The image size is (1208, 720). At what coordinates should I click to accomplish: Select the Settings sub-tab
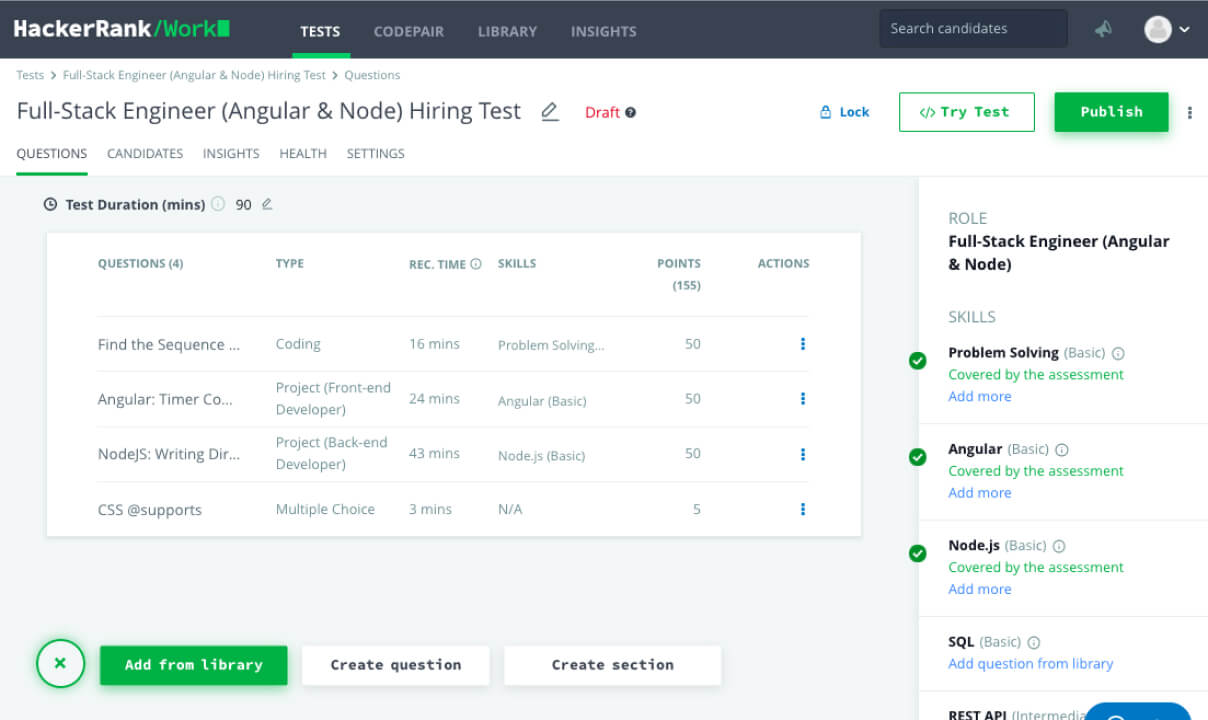375,154
